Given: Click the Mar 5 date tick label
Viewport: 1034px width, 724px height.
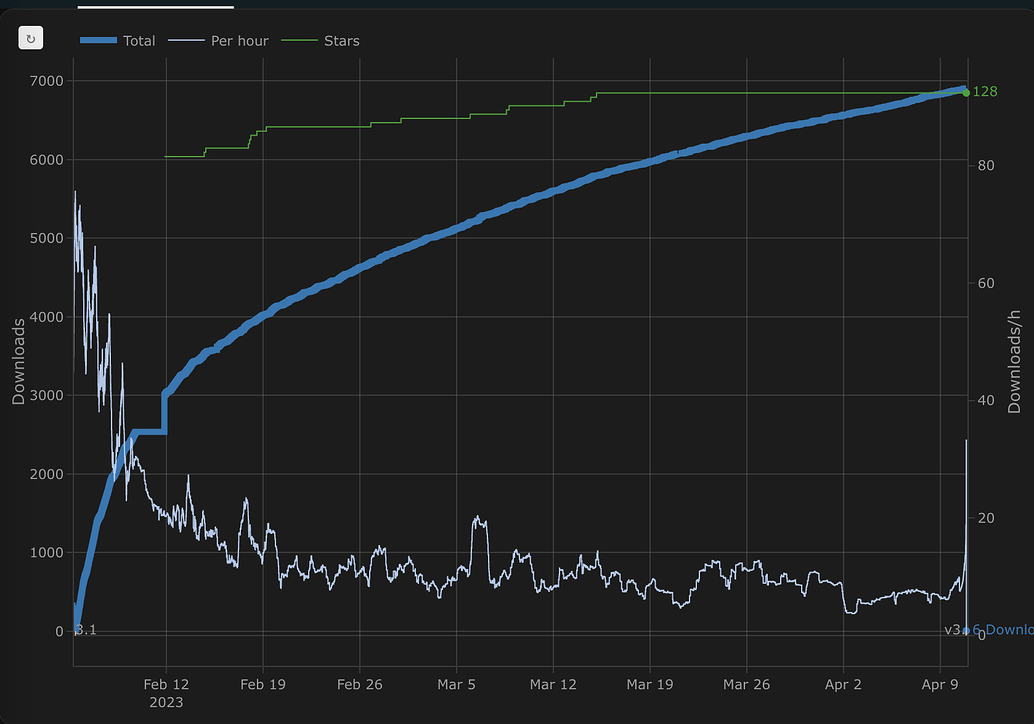Looking at the screenshot, I should pos(456,684).
